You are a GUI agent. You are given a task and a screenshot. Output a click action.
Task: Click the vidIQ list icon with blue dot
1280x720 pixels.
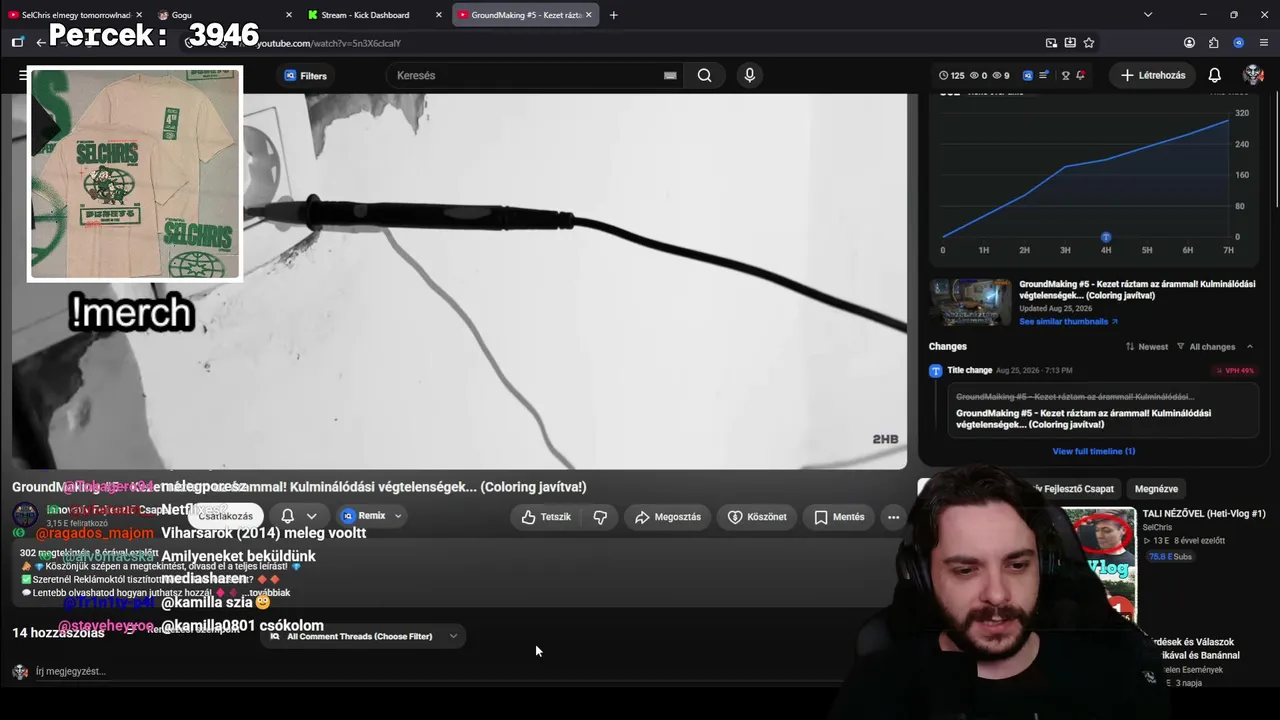point(1044,75)
